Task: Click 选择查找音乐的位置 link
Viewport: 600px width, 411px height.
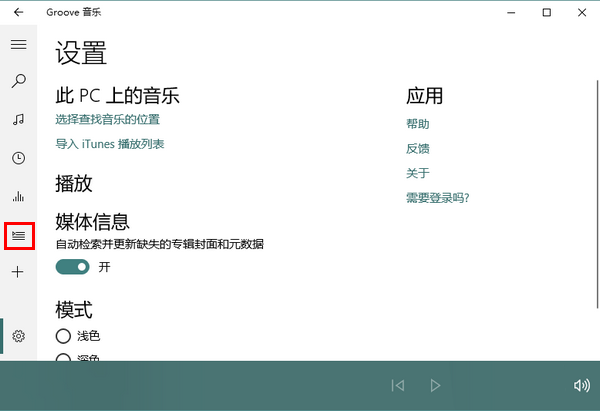Action: click(x=108, y=119)
